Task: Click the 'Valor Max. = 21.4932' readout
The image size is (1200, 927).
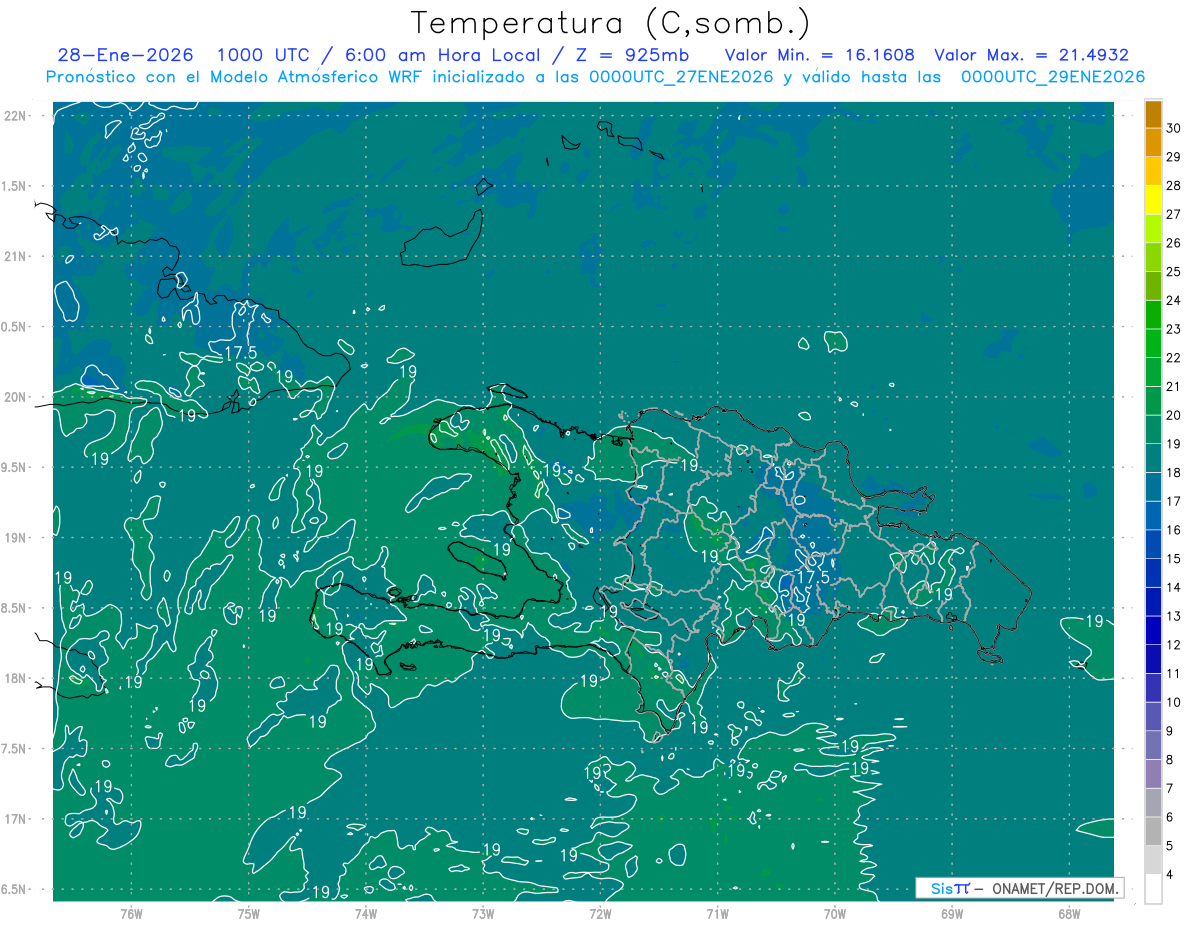Action: click(x=1031, y=56)
